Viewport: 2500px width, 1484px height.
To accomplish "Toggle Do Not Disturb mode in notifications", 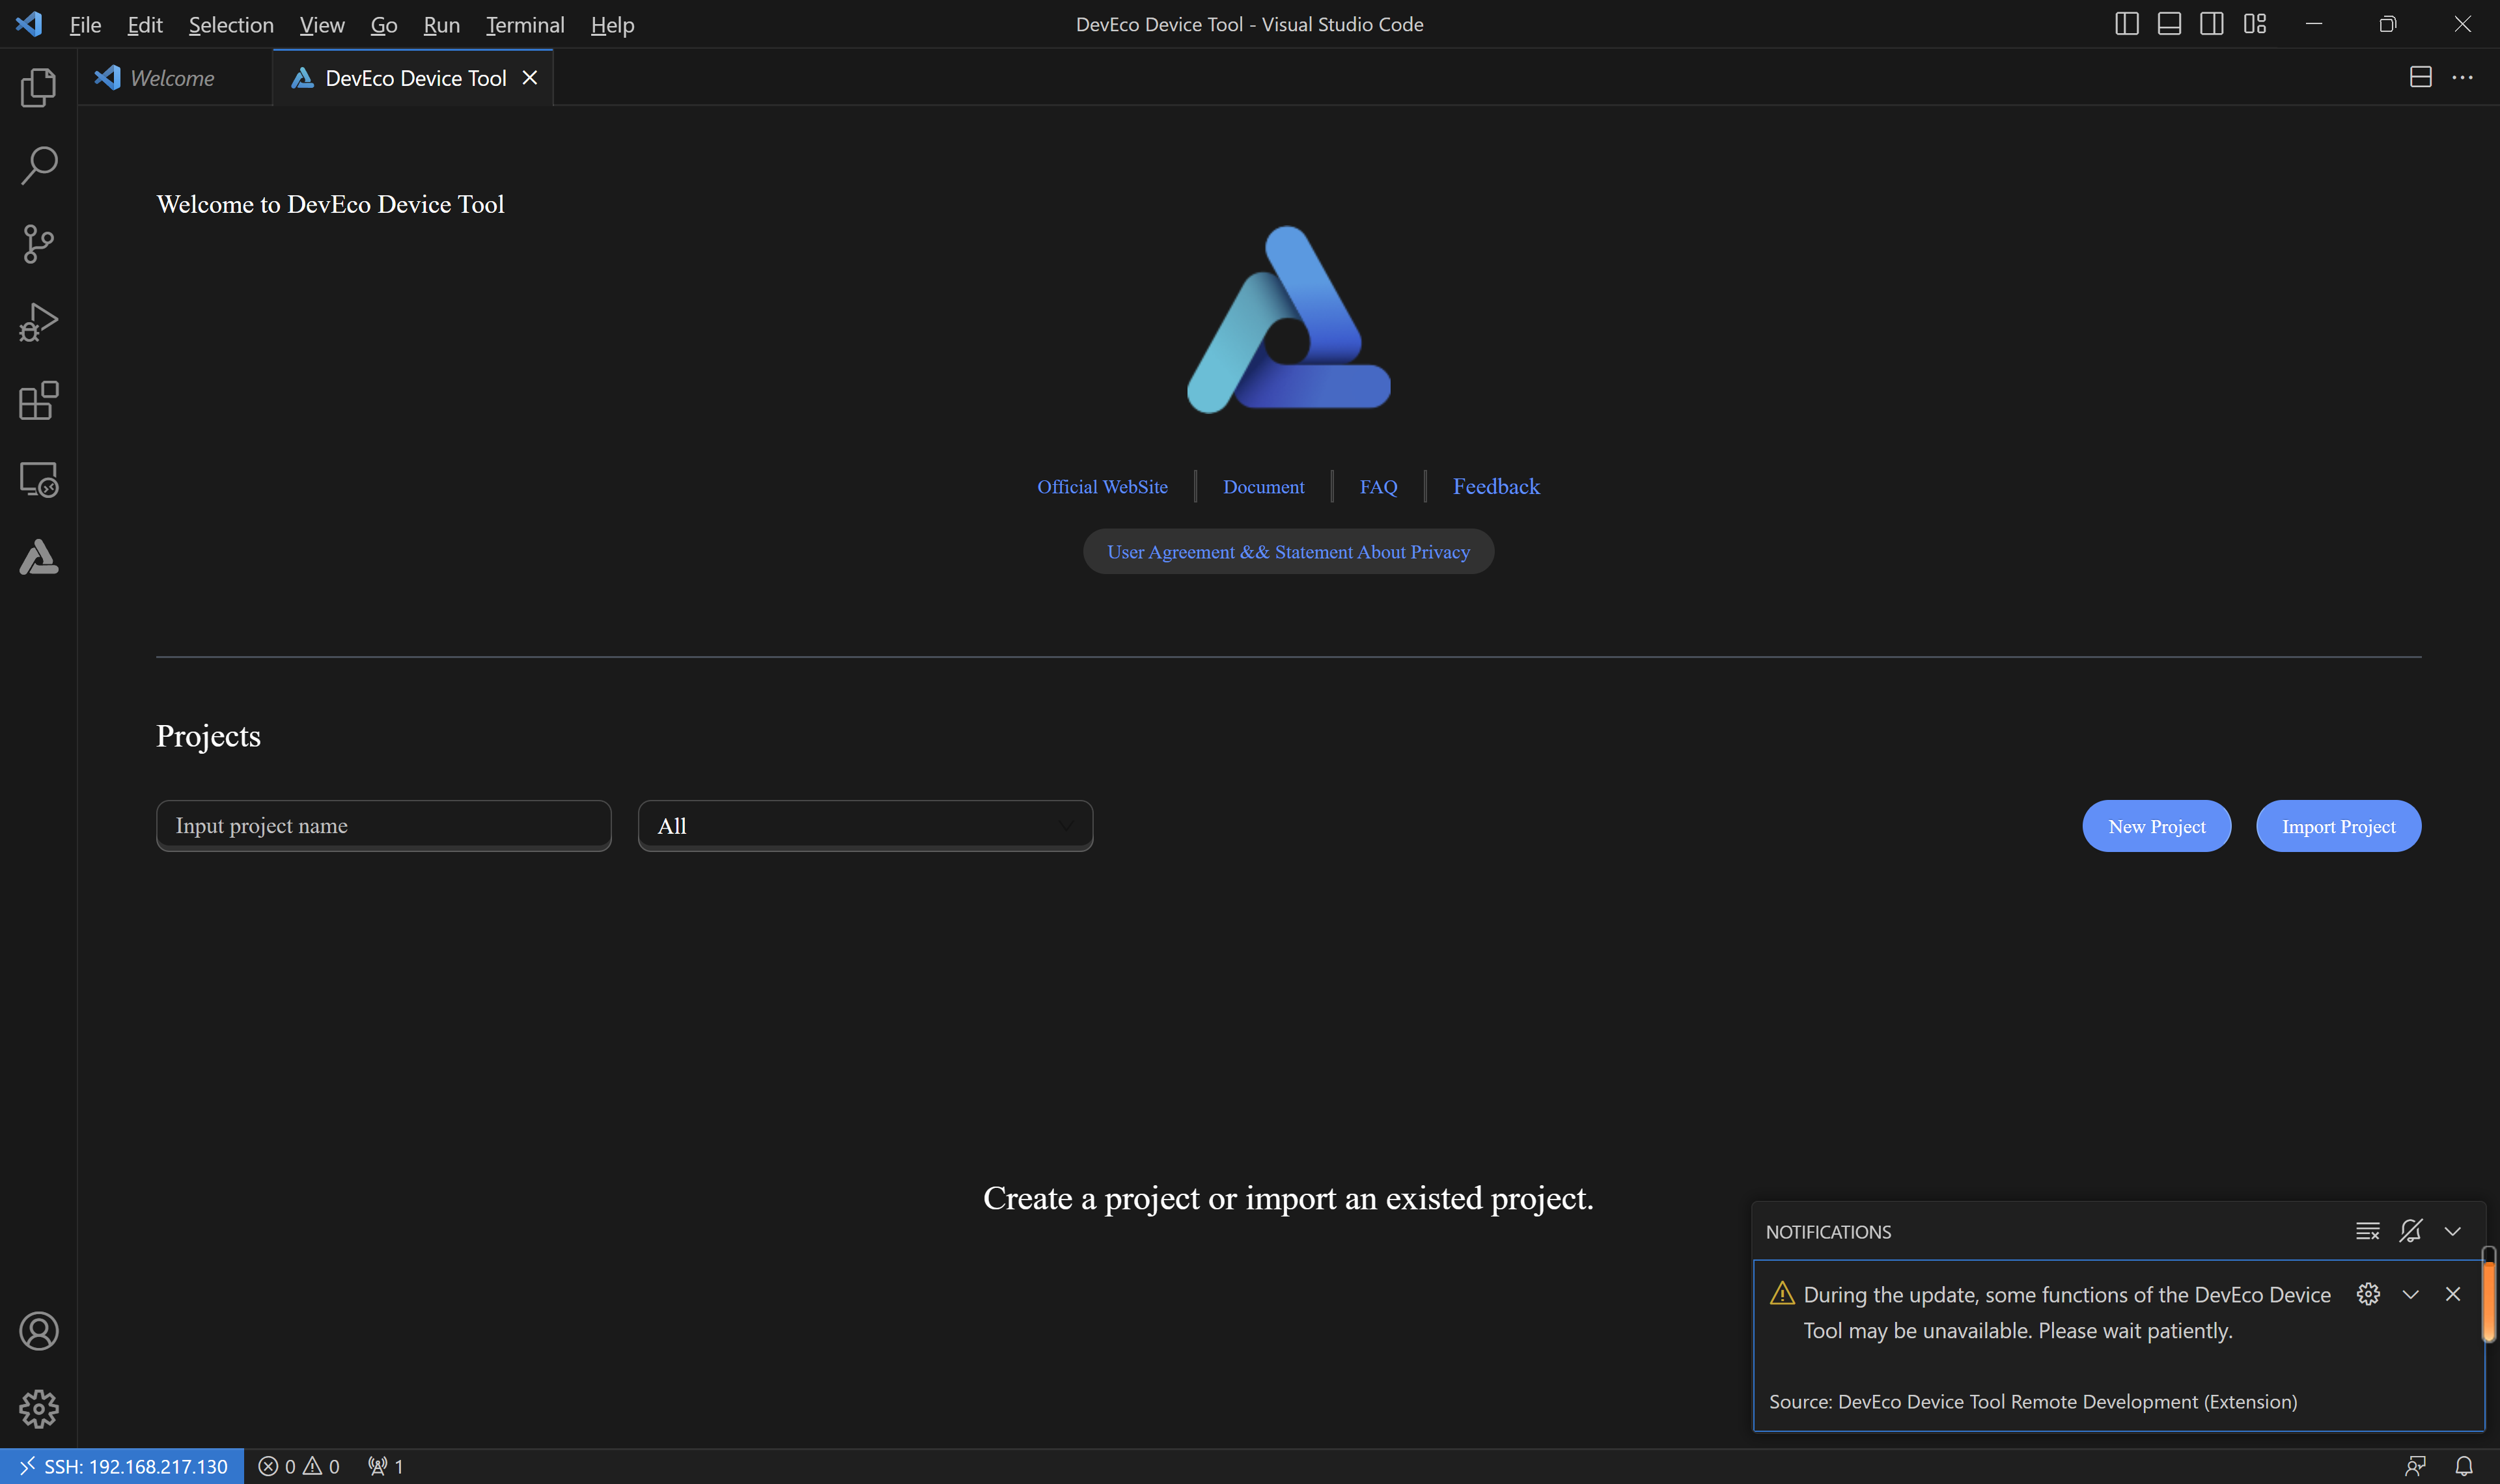I will pyautogui.click(x=2410, y=1231).
